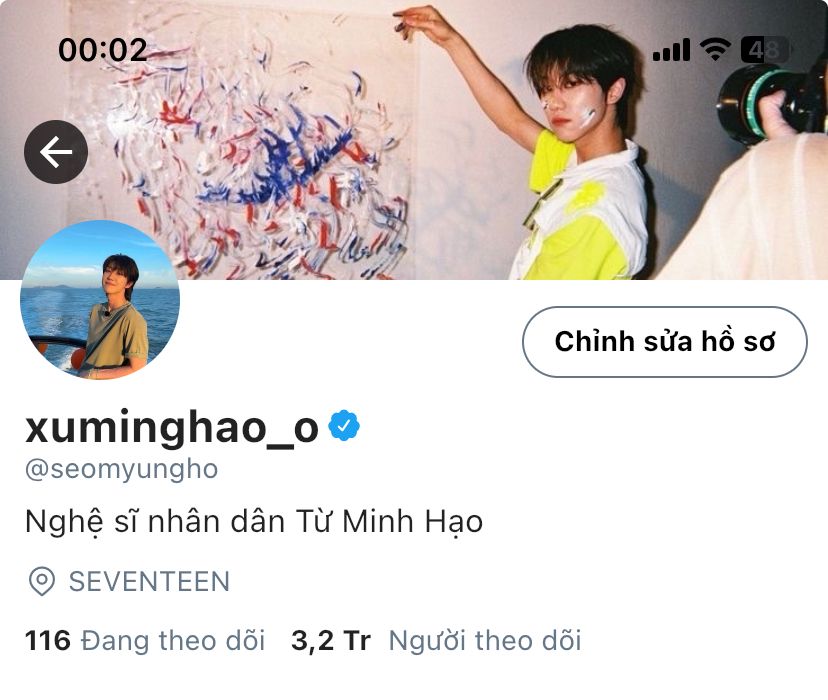Screen dimensions: 828x700
Task: Click the @seomyungho handle
Action: 121,469
